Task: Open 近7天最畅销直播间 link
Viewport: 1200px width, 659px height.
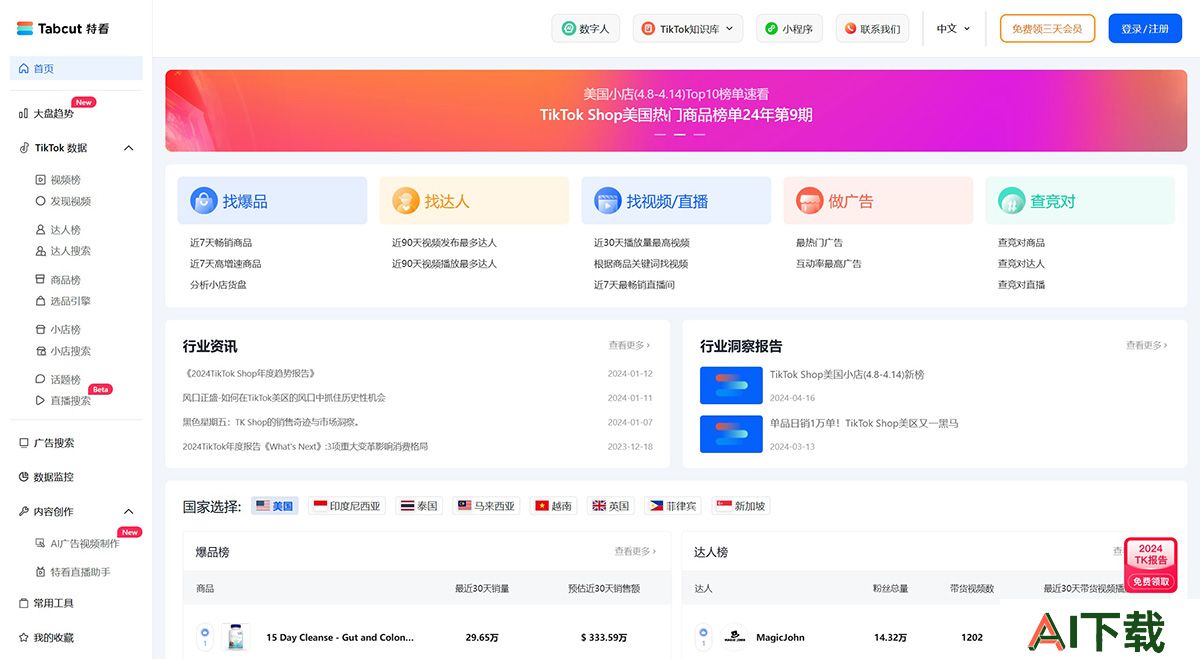Action: coord(634,285)
